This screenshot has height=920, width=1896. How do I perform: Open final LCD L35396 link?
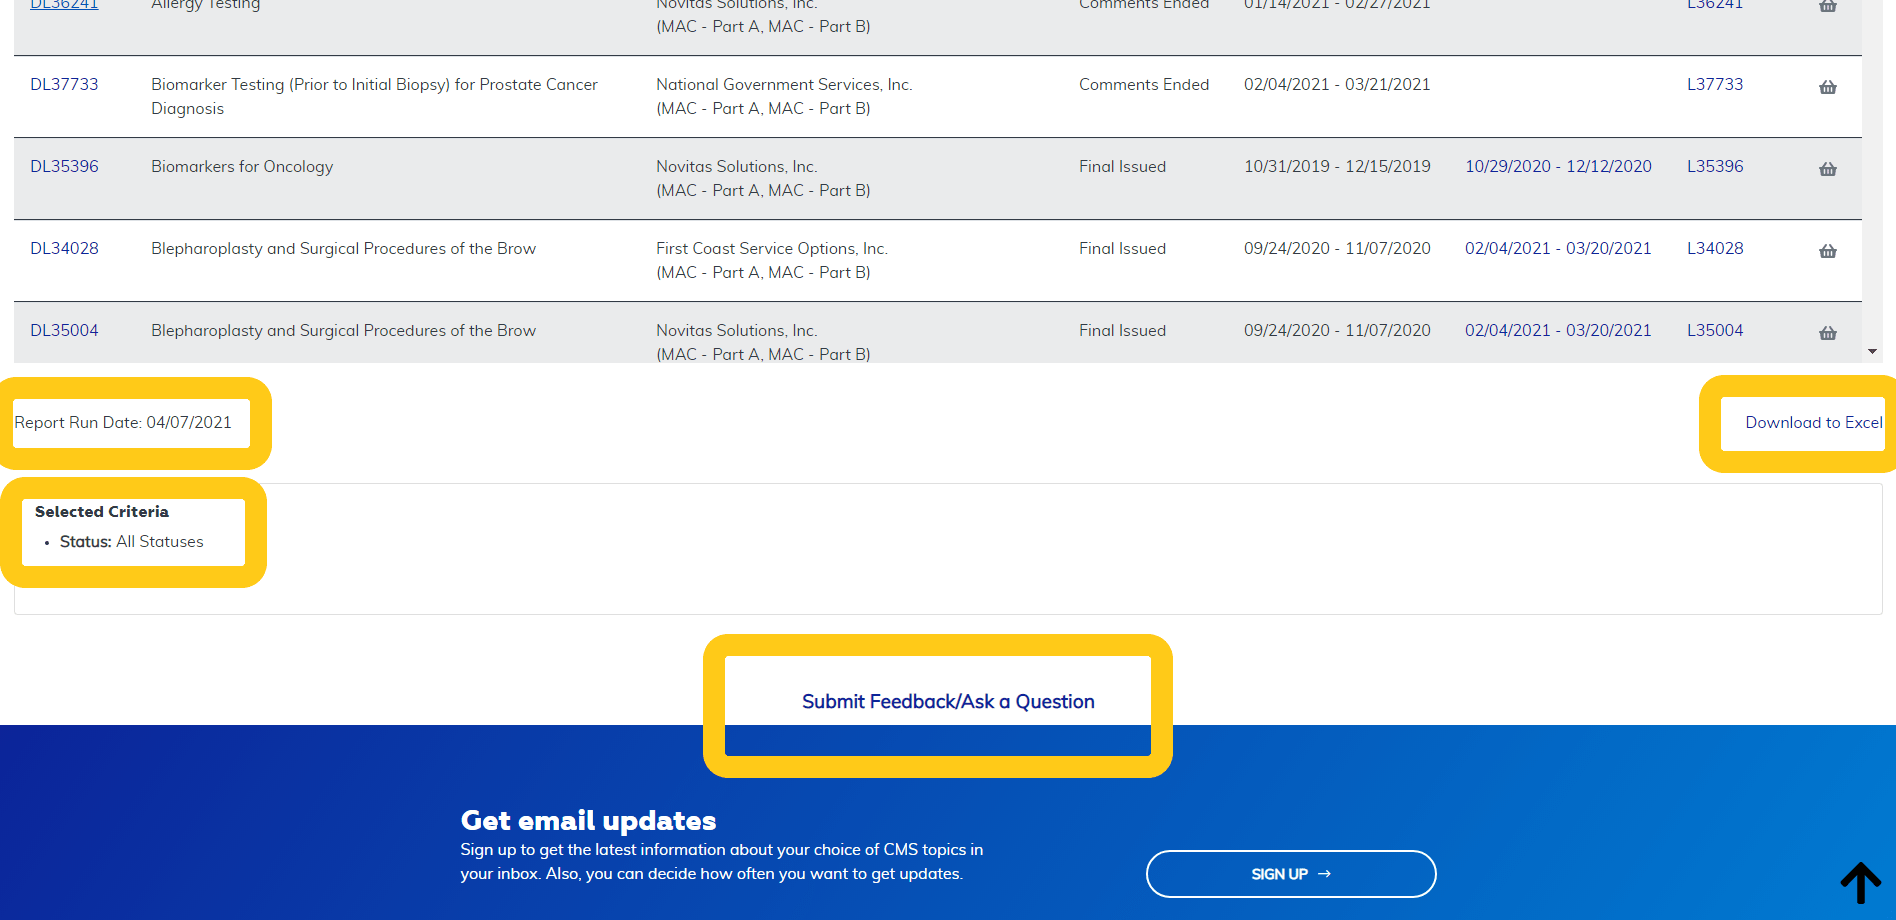click(x=1714, y=167)
